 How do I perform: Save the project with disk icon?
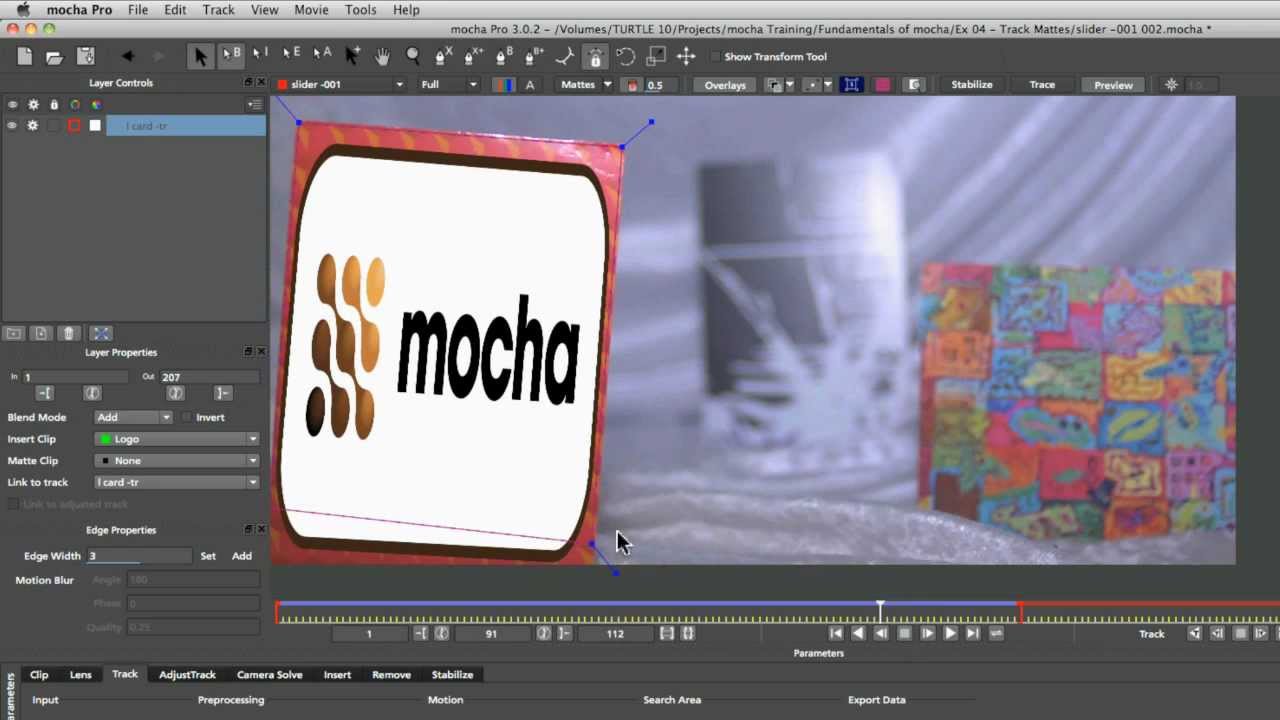86,57
